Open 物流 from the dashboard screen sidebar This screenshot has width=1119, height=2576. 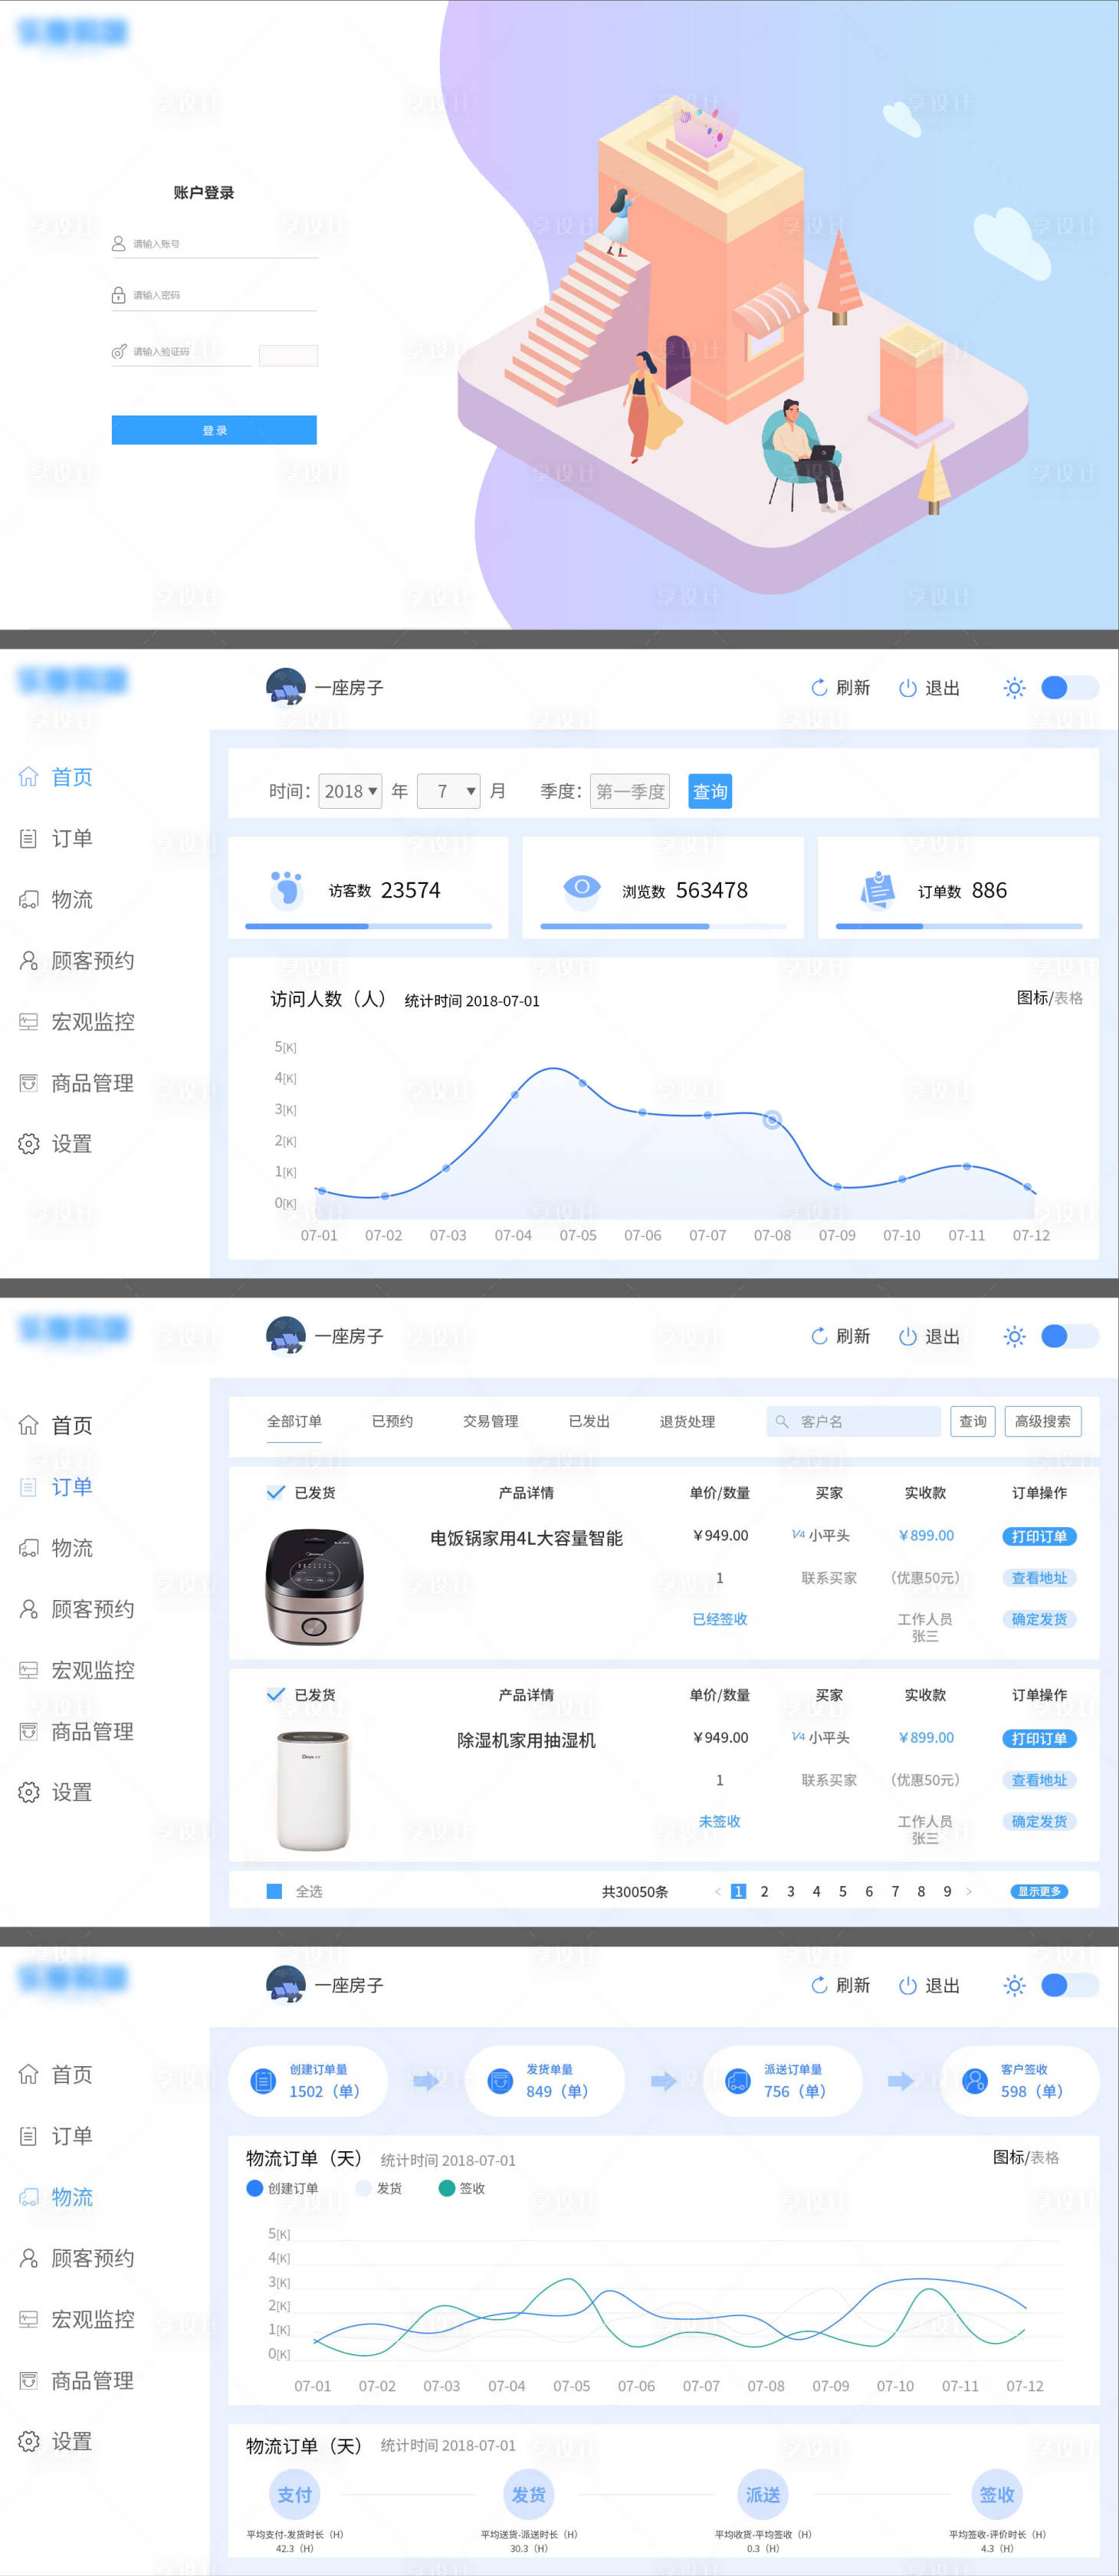pyautogui.click(x=57, y=899)
